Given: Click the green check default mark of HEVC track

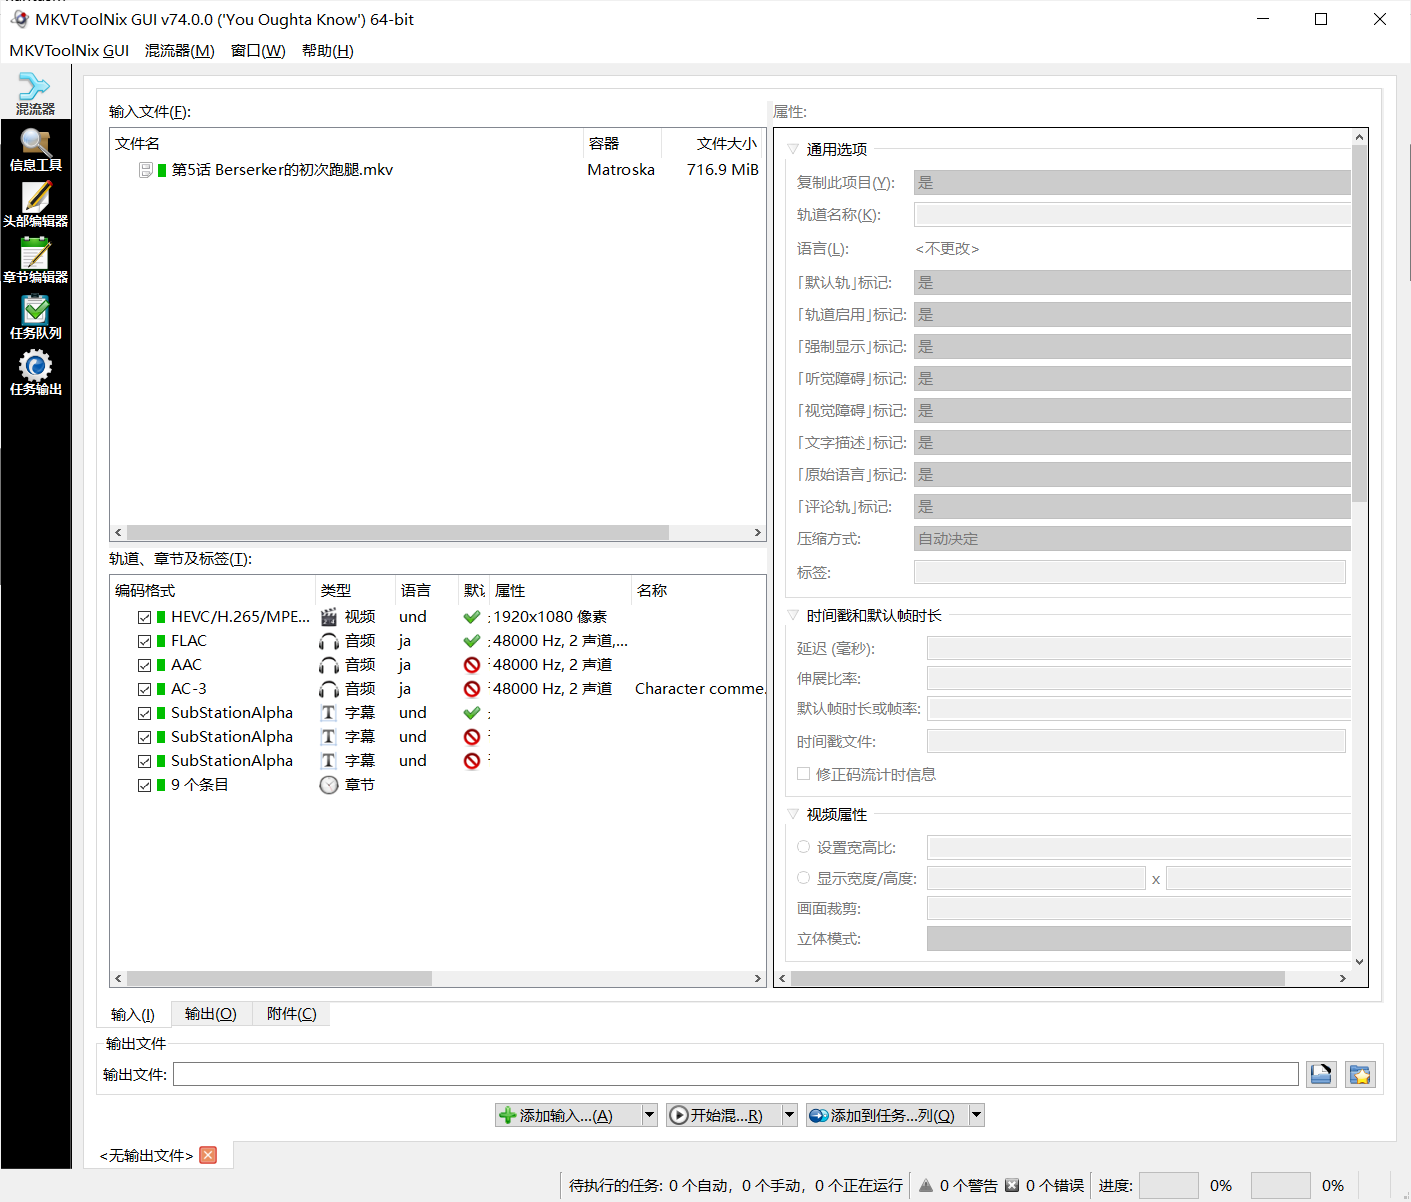Looking at the screenshot, I should (472, 617).
